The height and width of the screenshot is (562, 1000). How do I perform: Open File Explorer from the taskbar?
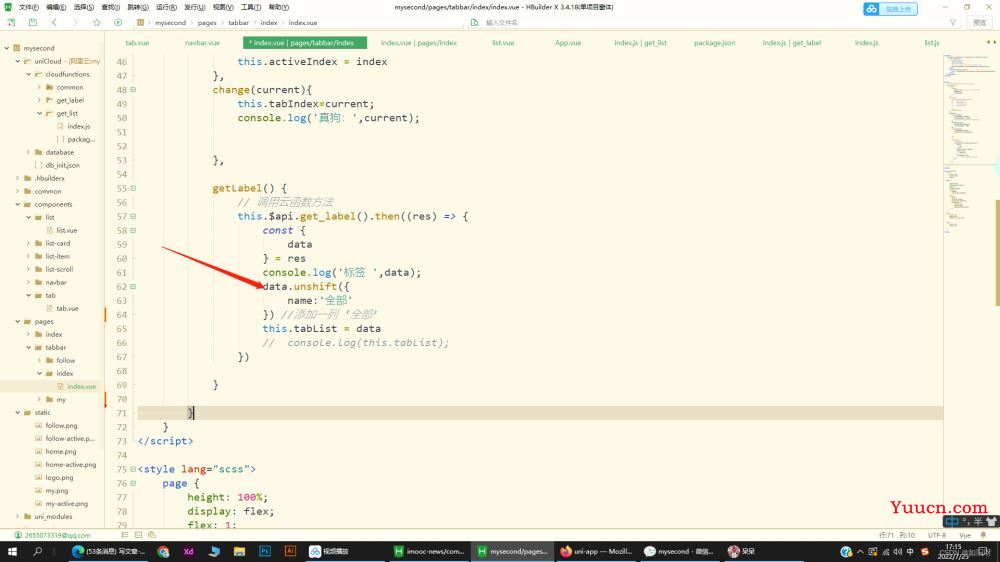(x=239, y=551)
